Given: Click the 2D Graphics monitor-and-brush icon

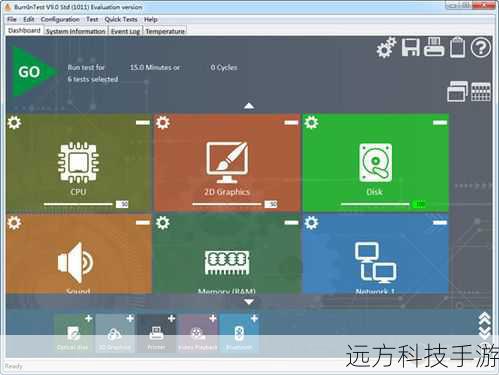Looking at the screenshot, I should pos(227,162).
